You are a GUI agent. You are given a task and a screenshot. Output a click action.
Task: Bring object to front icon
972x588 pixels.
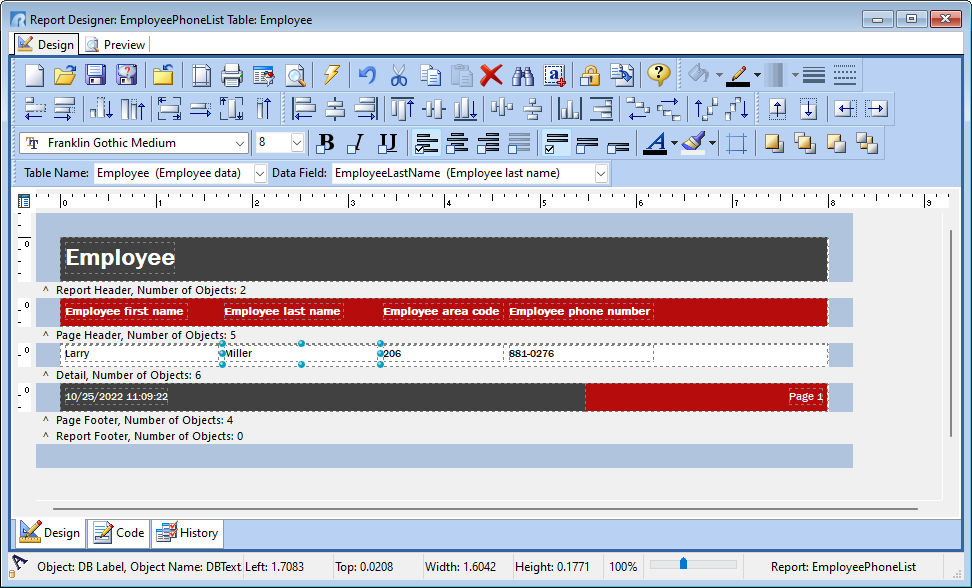click(x=773, y=143)
